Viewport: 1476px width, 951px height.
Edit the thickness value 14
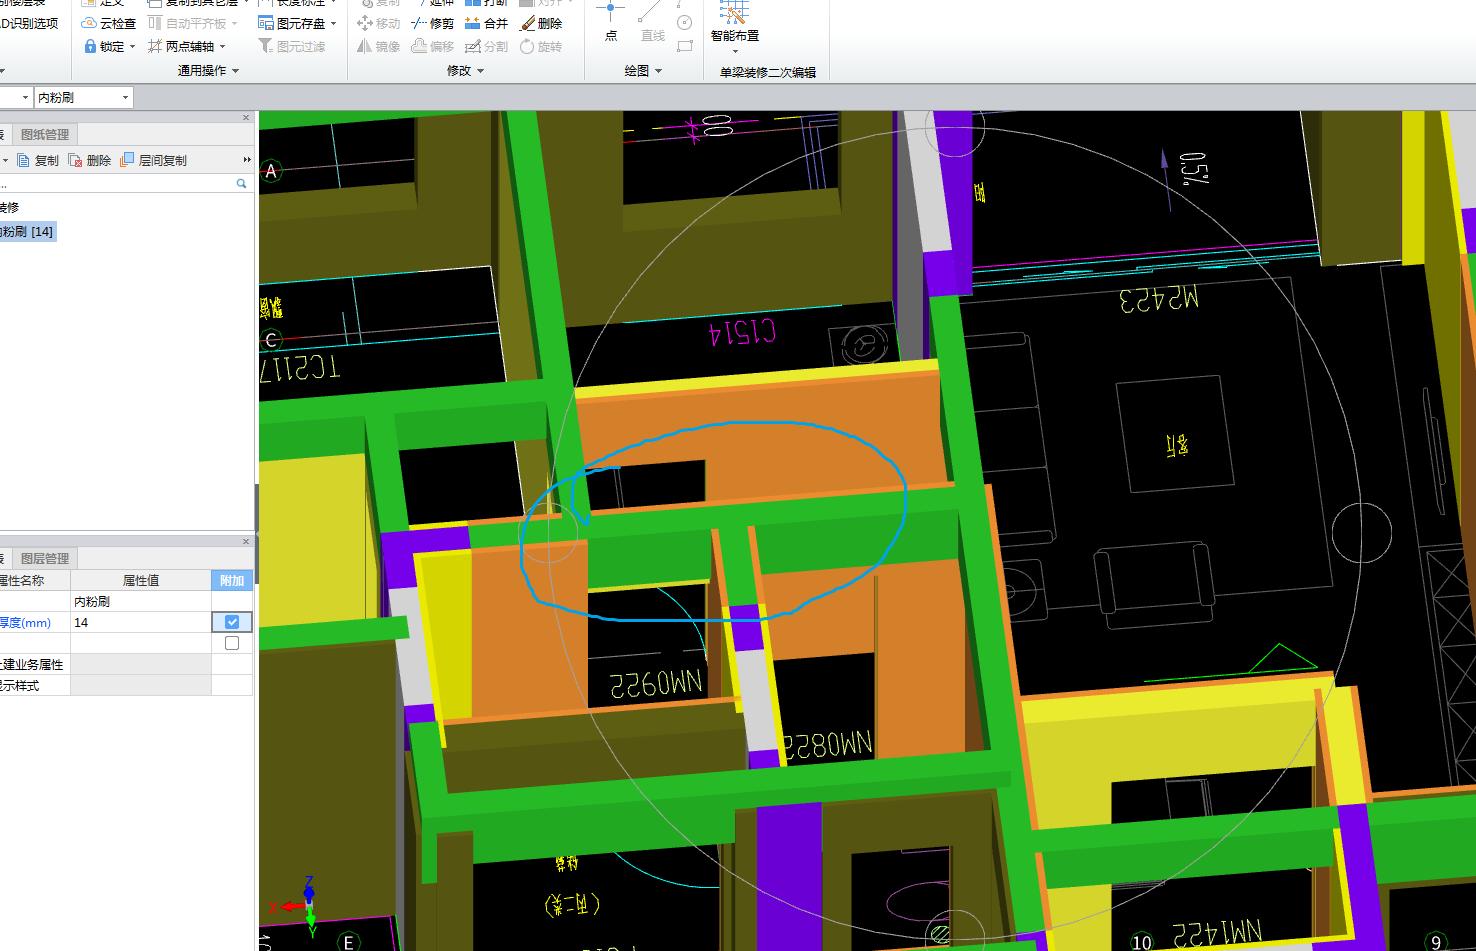point(141,622)
